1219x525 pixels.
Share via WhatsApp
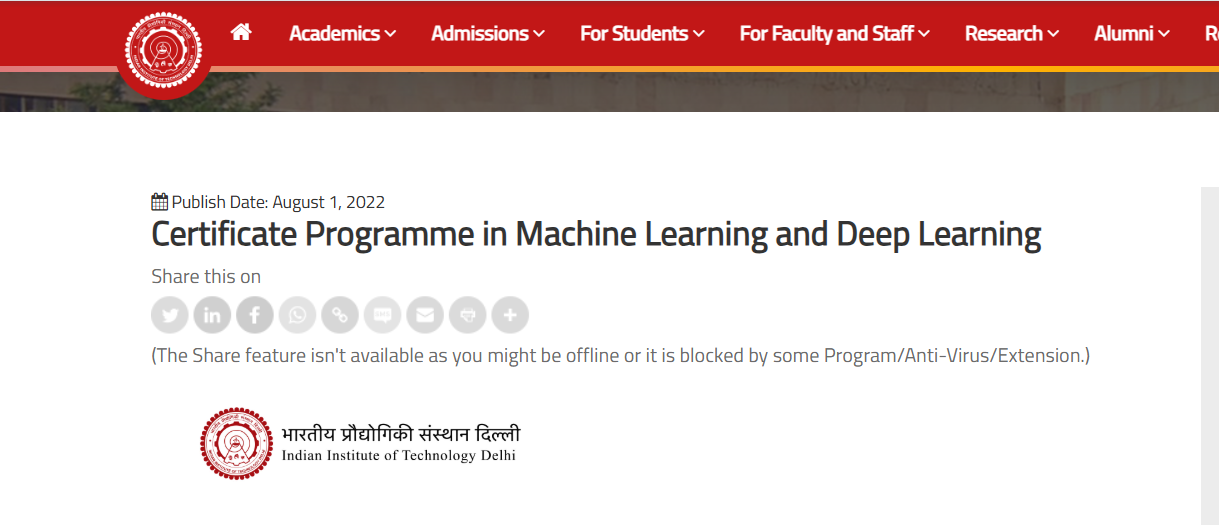298,315
